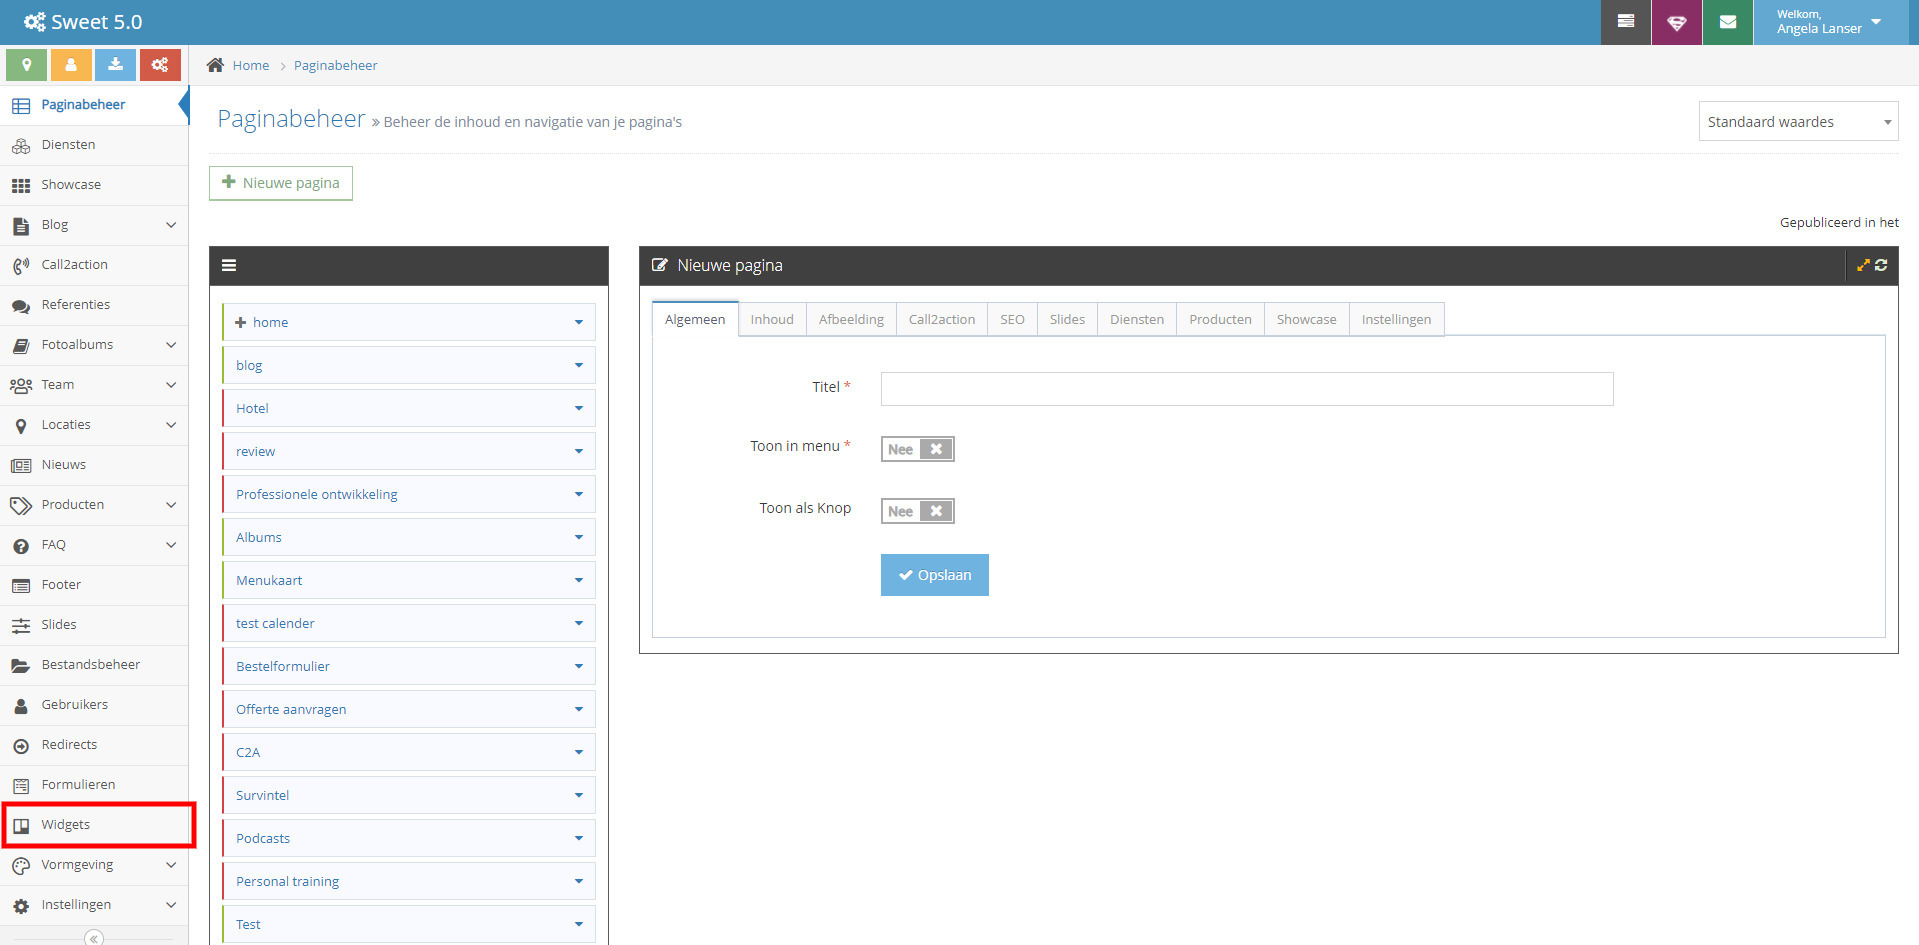Follow the Home breadcrumb link
Screen dimensions: 1919x945
click(x=251, y=65)
